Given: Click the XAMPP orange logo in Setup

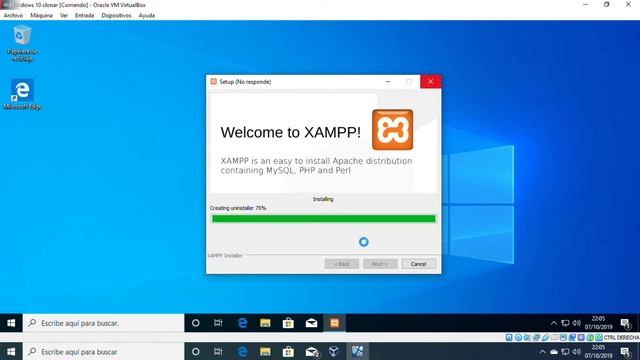Looking at the screenshot, I should (392, 129).
